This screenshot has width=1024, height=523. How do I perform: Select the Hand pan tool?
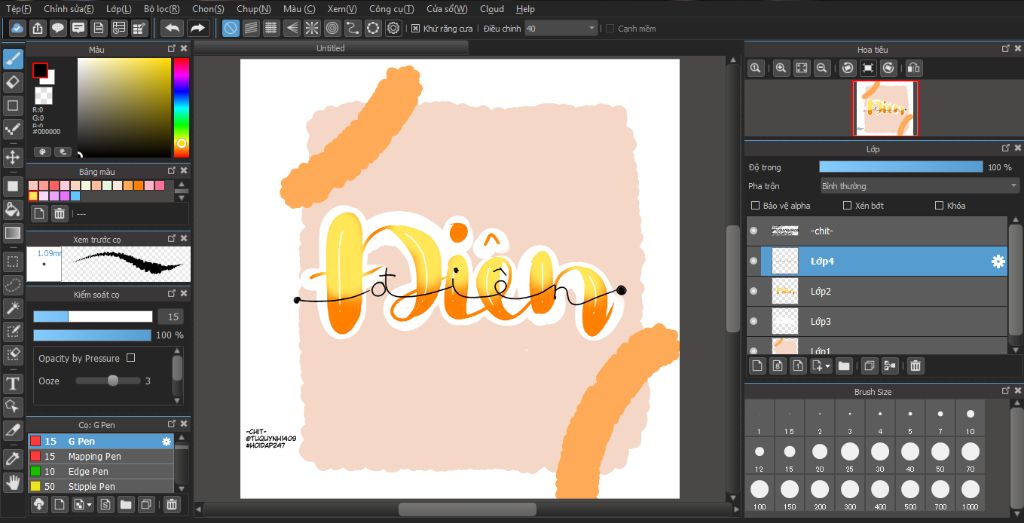click(x=12, y=483)
